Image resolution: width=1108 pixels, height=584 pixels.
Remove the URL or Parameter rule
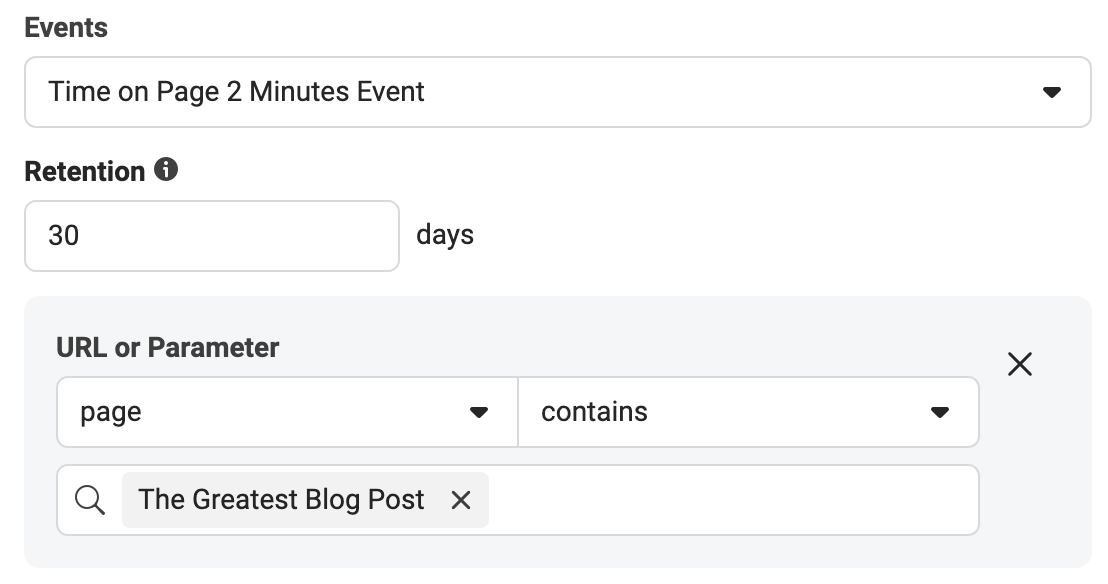pyautogui.click(x=1020, y=364)
